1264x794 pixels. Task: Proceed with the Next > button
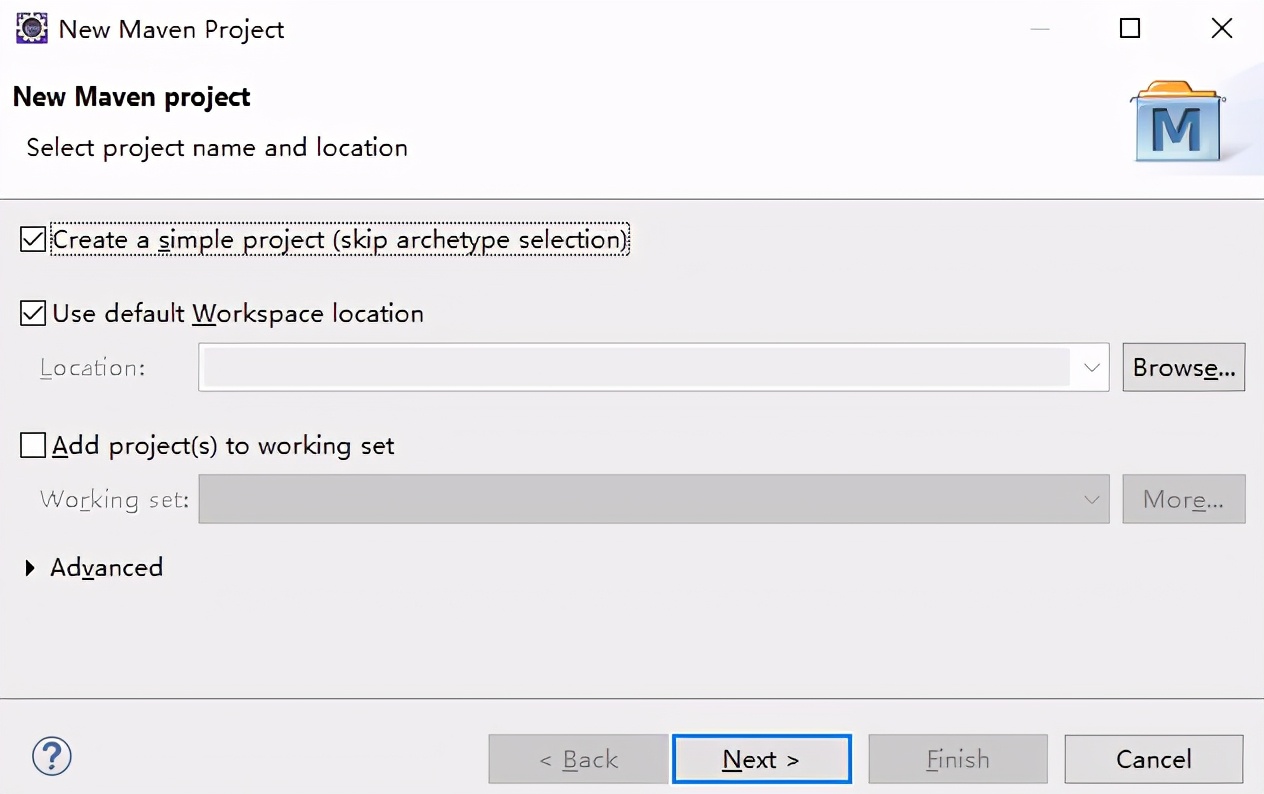pos(762,759)
